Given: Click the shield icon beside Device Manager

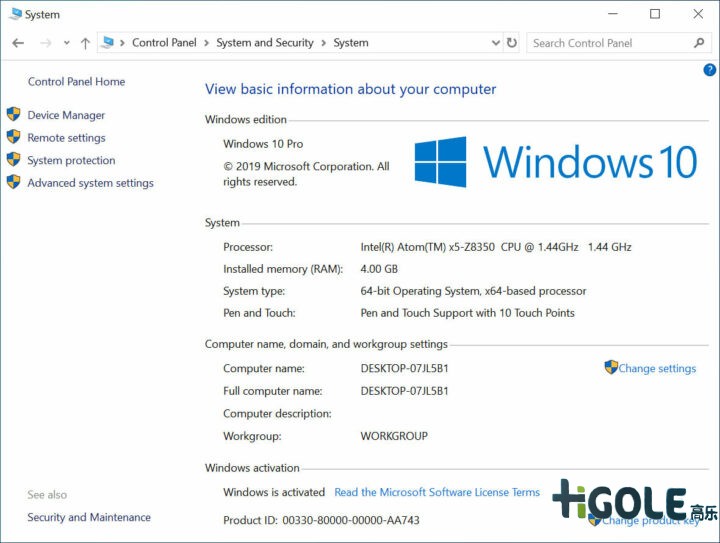Looking at the screenshot, I should coord(13,115).
